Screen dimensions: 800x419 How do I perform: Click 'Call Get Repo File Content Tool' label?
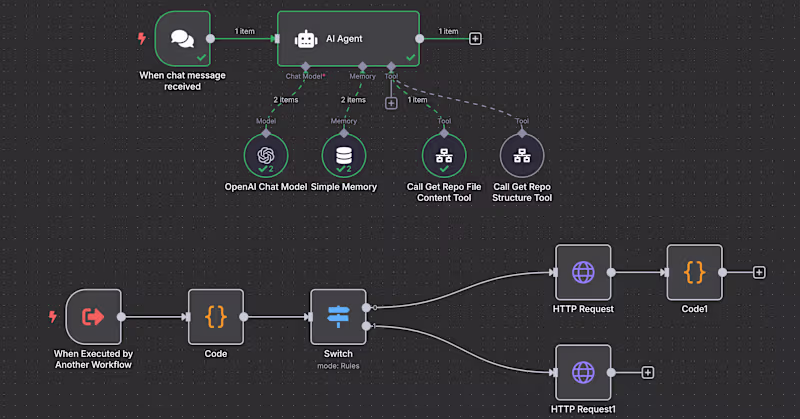click(x=444, y=192)
